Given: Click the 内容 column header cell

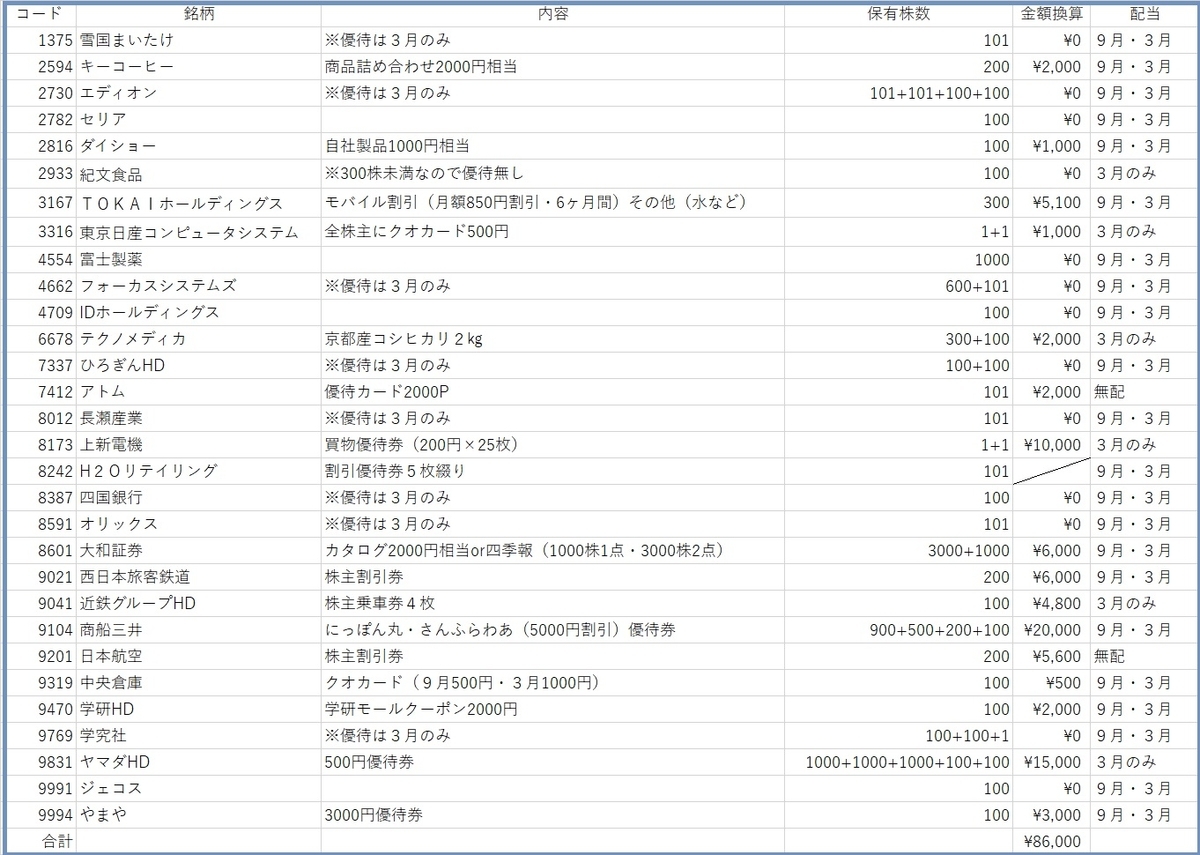Looking at the screenshot, I should pyautogui.click(x=552, y=14).
